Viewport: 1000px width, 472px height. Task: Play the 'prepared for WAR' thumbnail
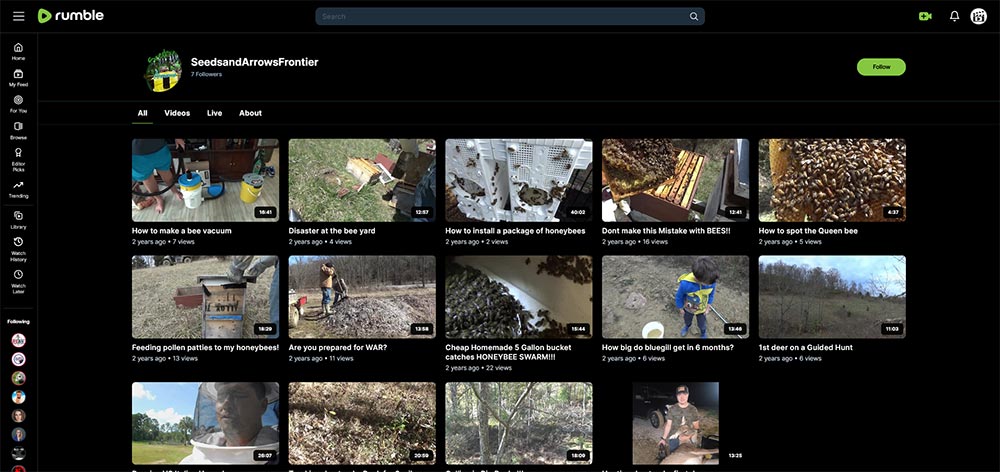pos(362,297)
